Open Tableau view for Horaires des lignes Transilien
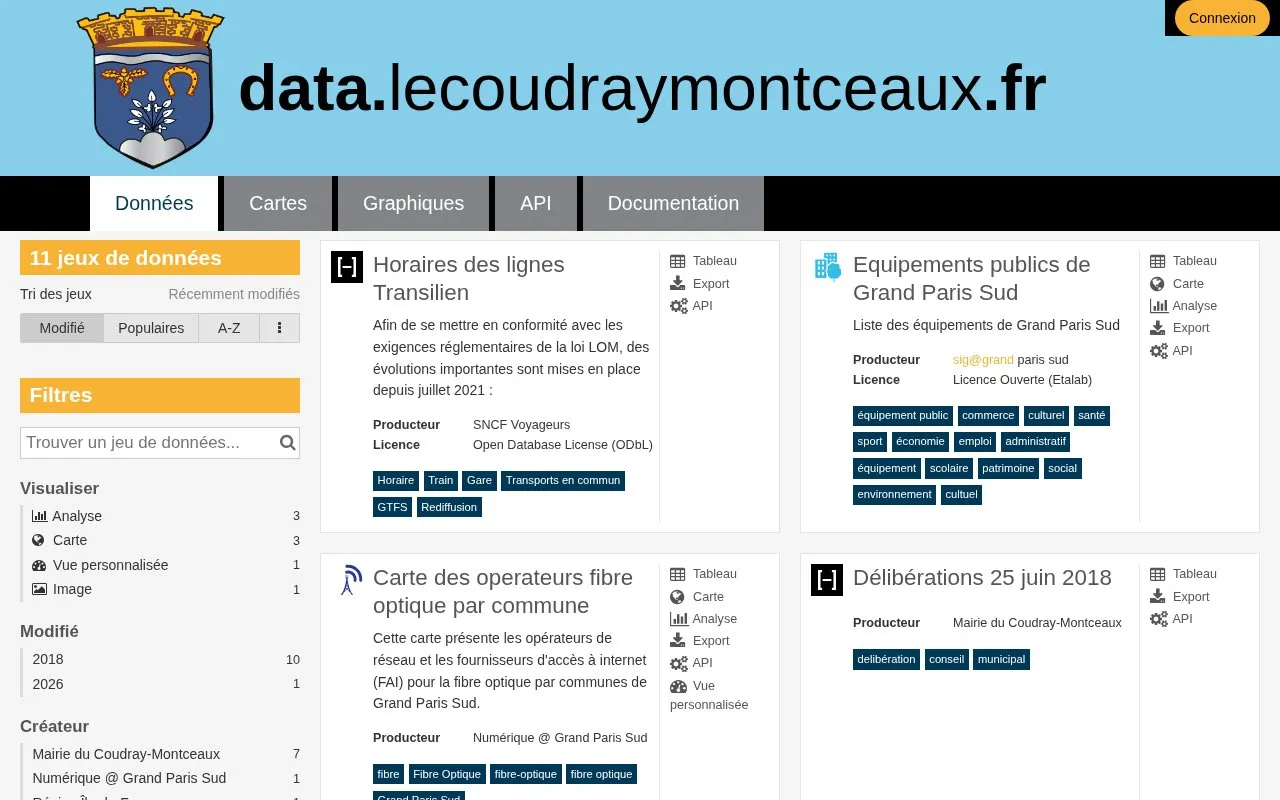The image size is (1280, 800). tap(704, 261)
